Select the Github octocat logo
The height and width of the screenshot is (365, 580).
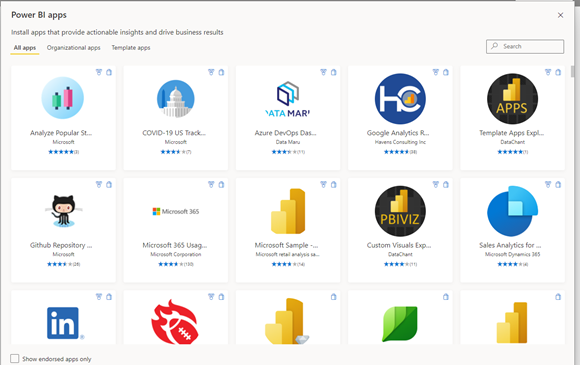pos(63,211)
